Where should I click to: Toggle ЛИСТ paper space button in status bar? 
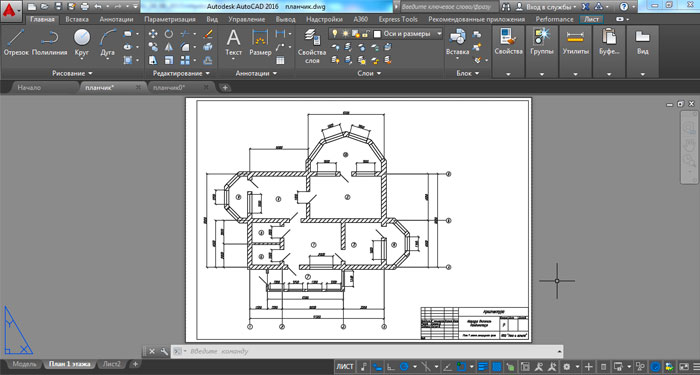345,367
